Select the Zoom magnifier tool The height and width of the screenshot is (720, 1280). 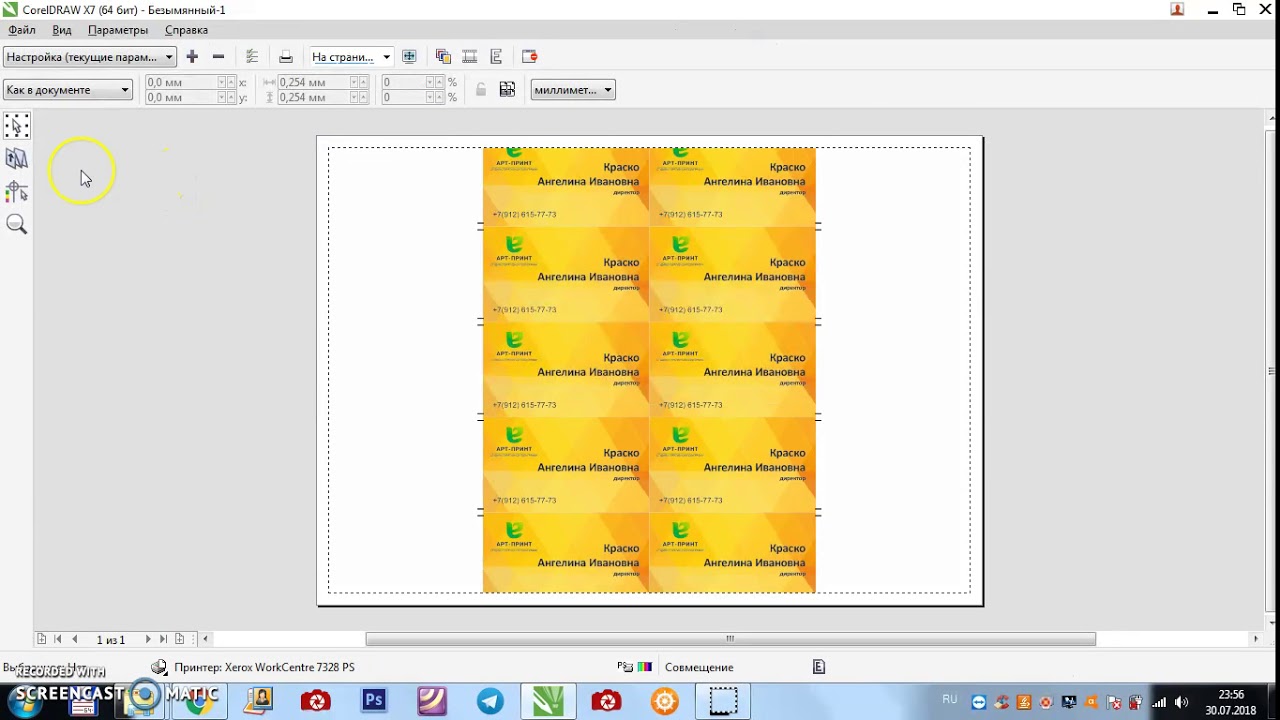[x=17, y=224]
